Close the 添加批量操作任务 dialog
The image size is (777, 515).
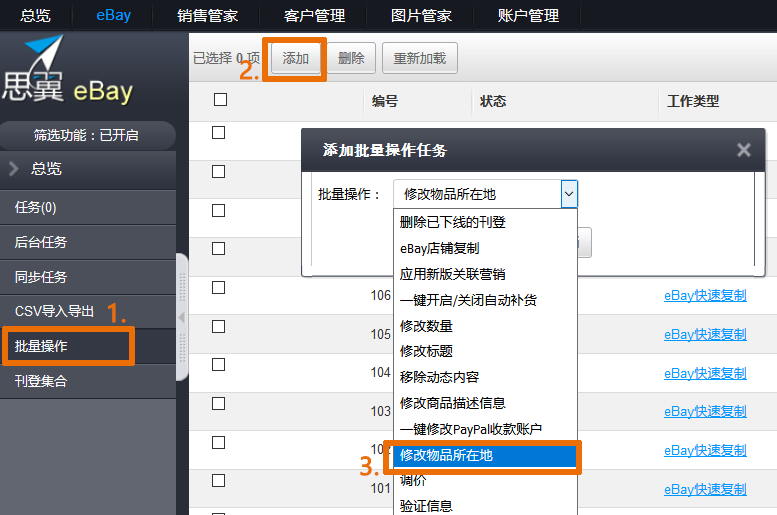[x=743, y=150]
